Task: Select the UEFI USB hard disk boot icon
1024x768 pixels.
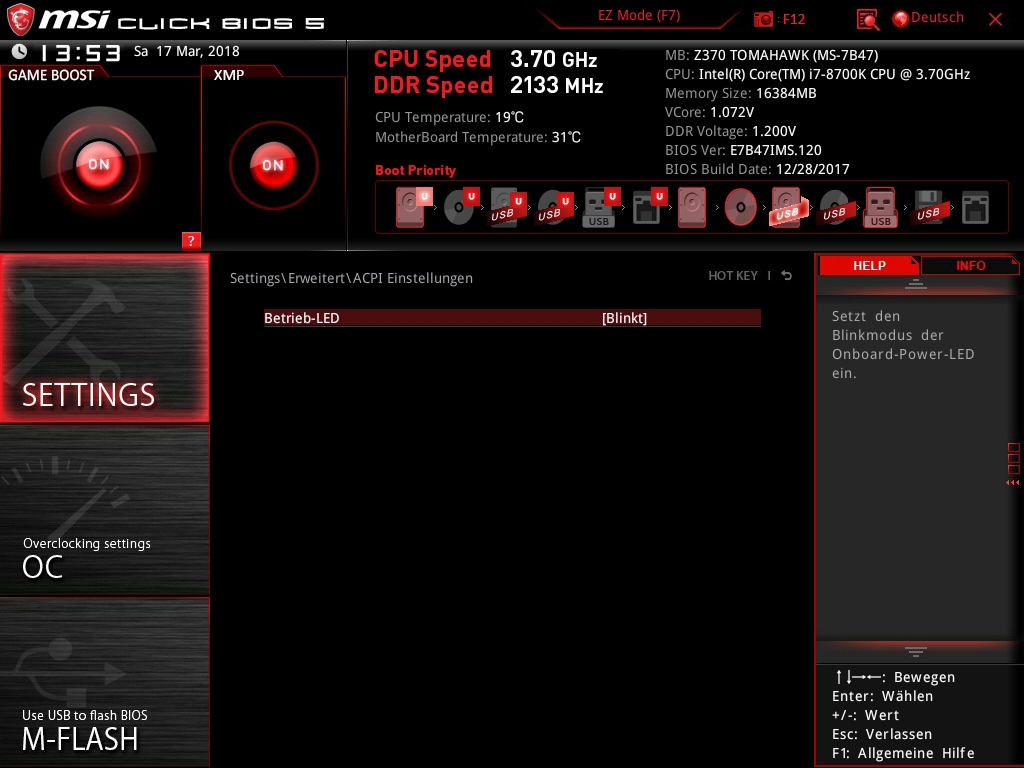Action: pos(507,208)
